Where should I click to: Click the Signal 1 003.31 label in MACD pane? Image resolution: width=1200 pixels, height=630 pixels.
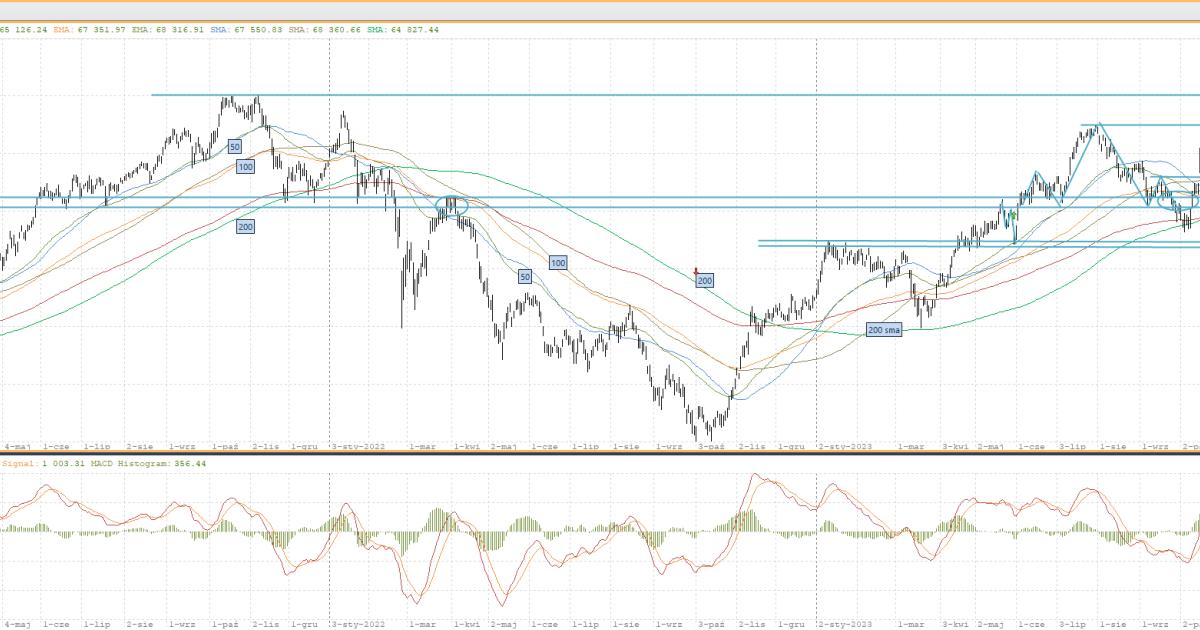[x=32, y=464]
